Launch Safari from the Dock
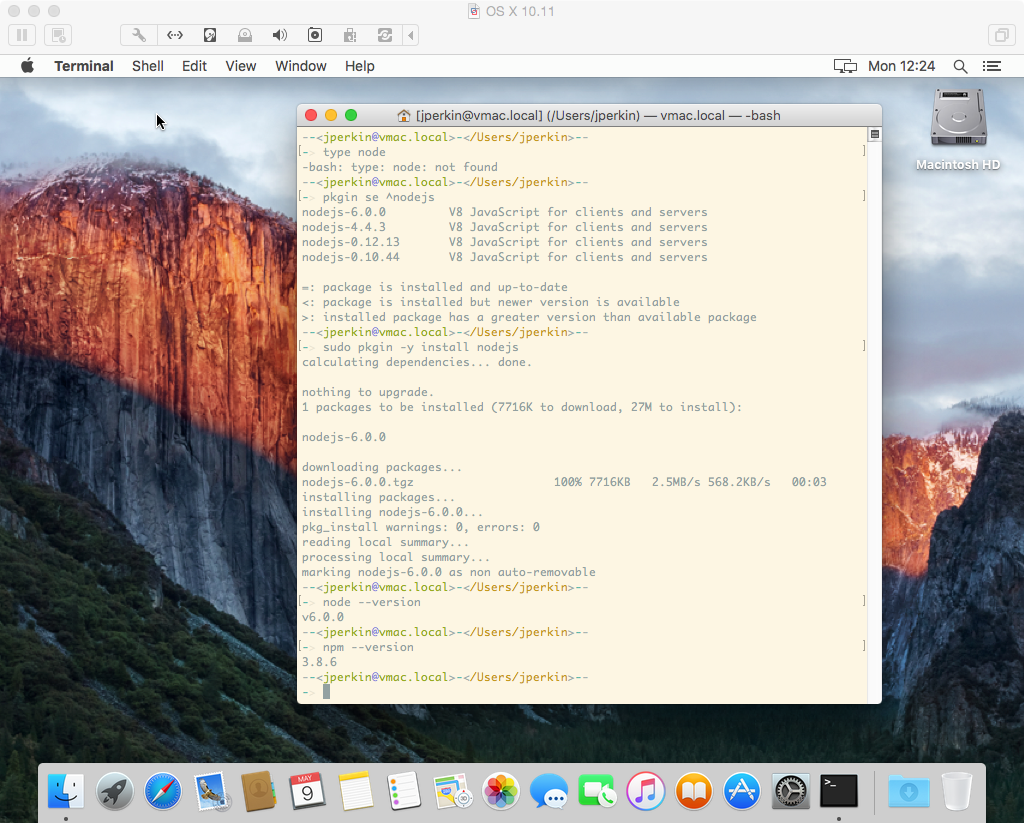Image resolution: width=1024 pixels, height=823 pixels. coord(163,791)
